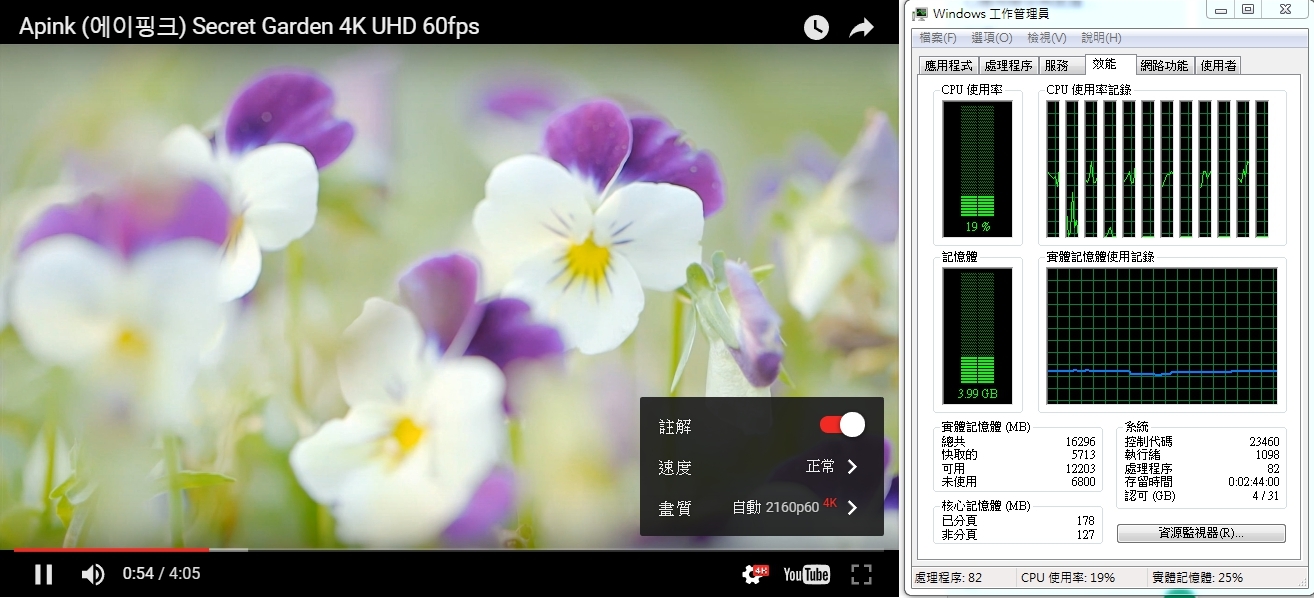
Task: Open the 檔案(F) menu in Task Manager
Action: click(x=938, y=38)
